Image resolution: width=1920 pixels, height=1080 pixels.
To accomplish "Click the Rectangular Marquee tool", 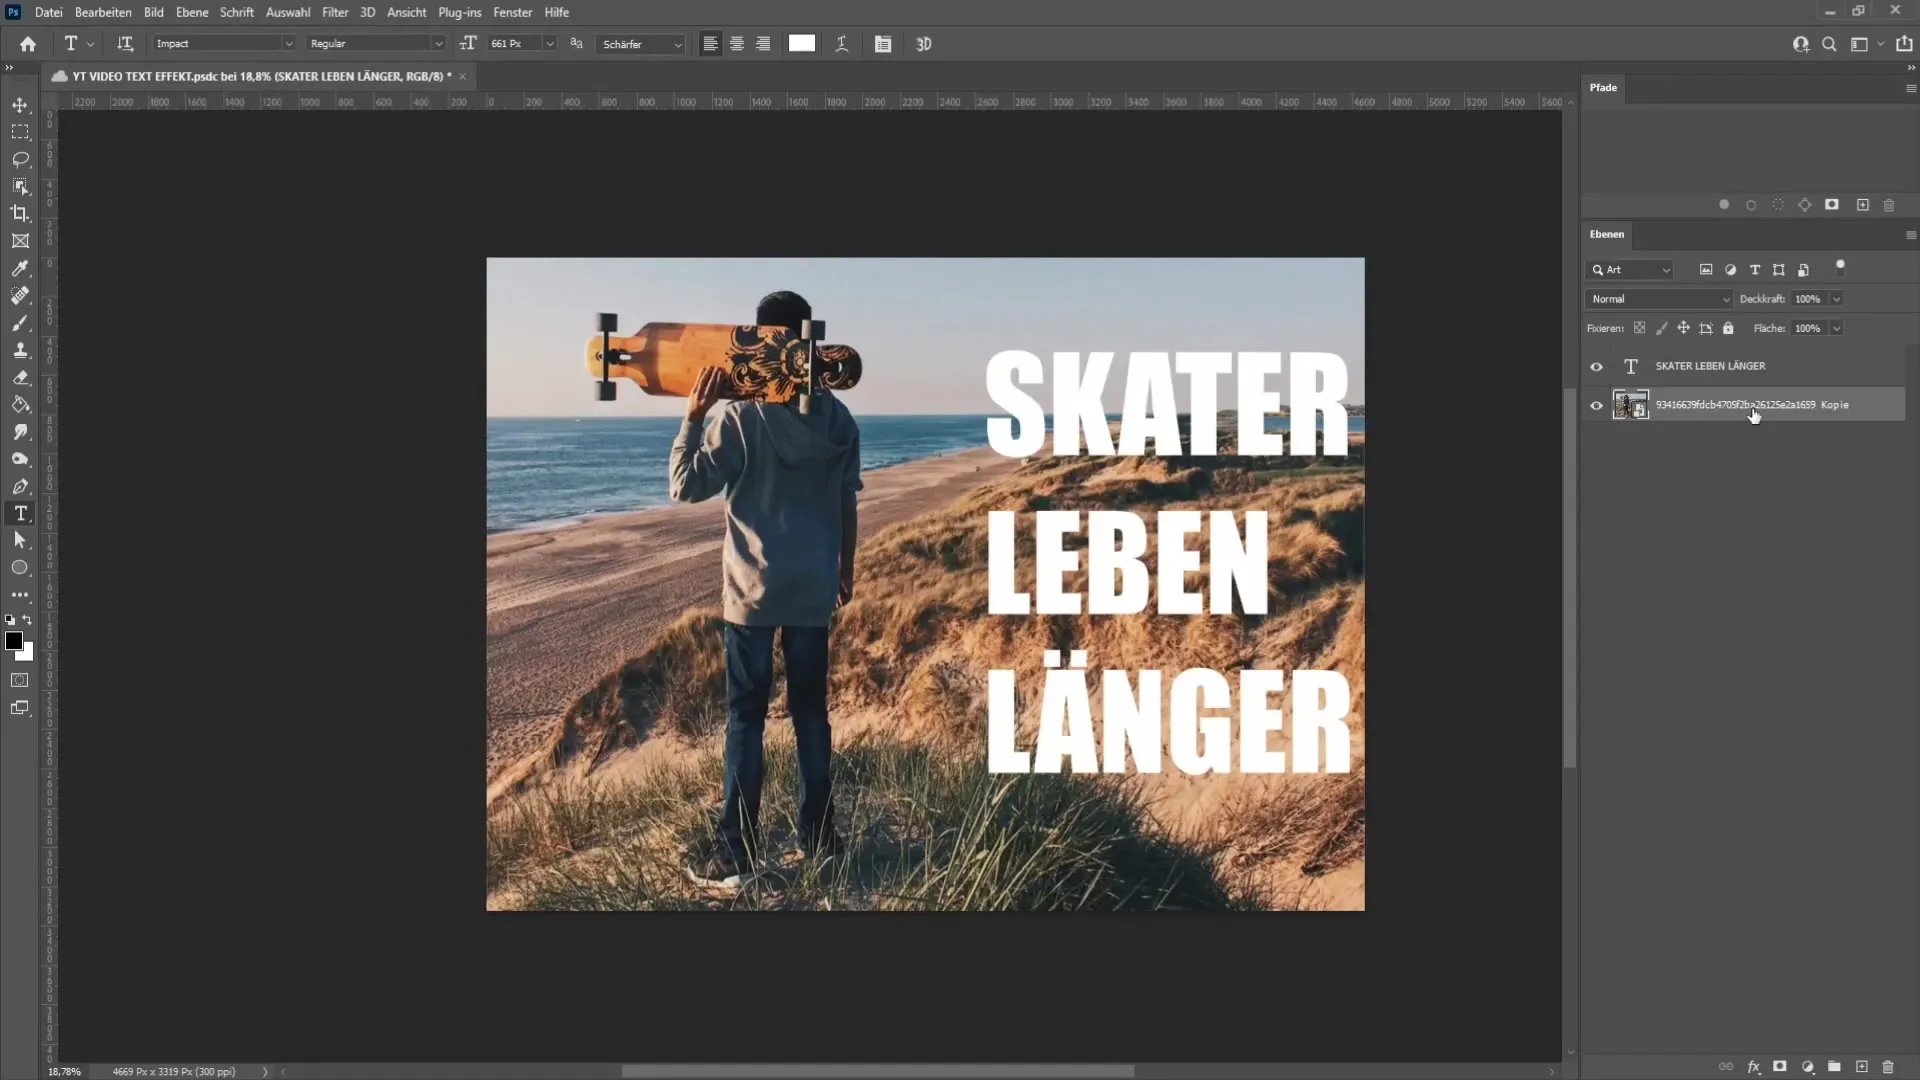I will 20,131.
